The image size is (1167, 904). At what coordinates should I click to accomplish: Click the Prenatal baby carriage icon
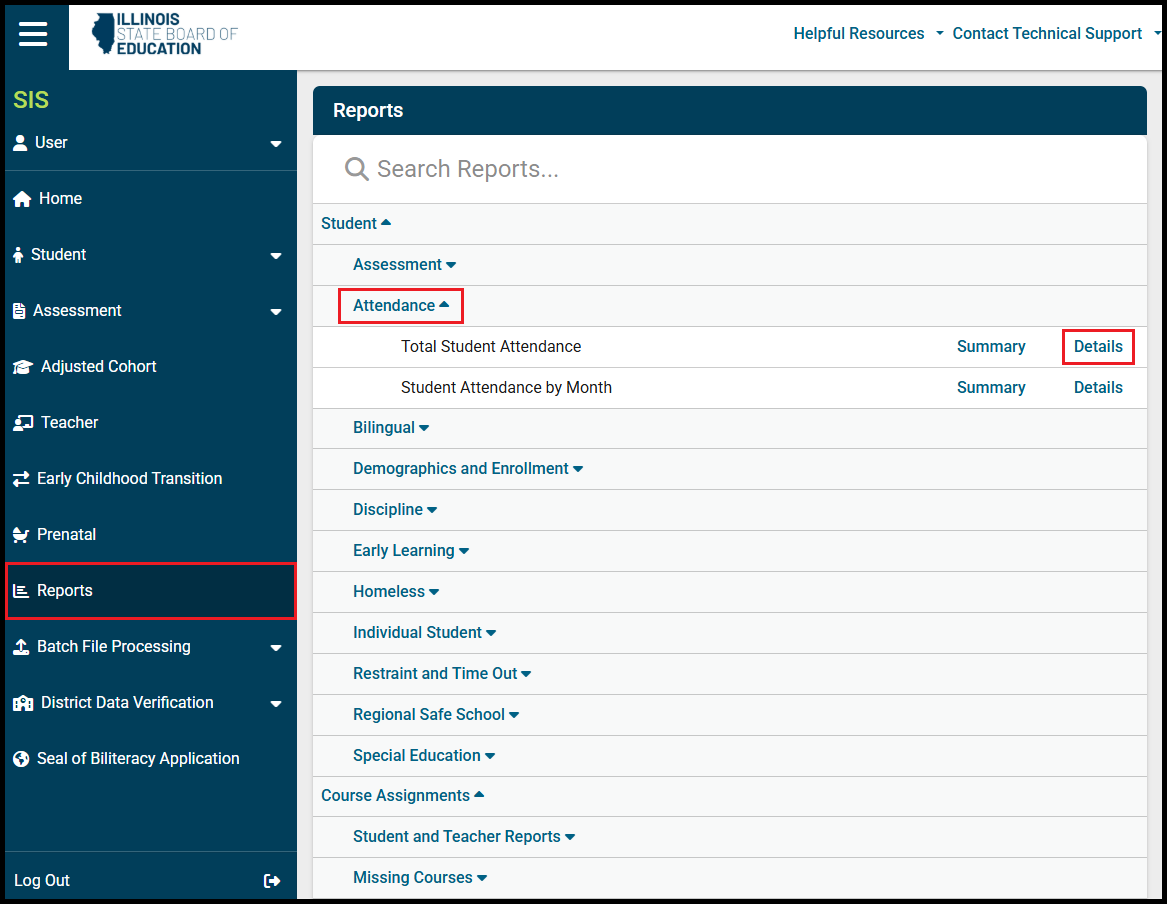pyautogui.click(x=21, y=535)
